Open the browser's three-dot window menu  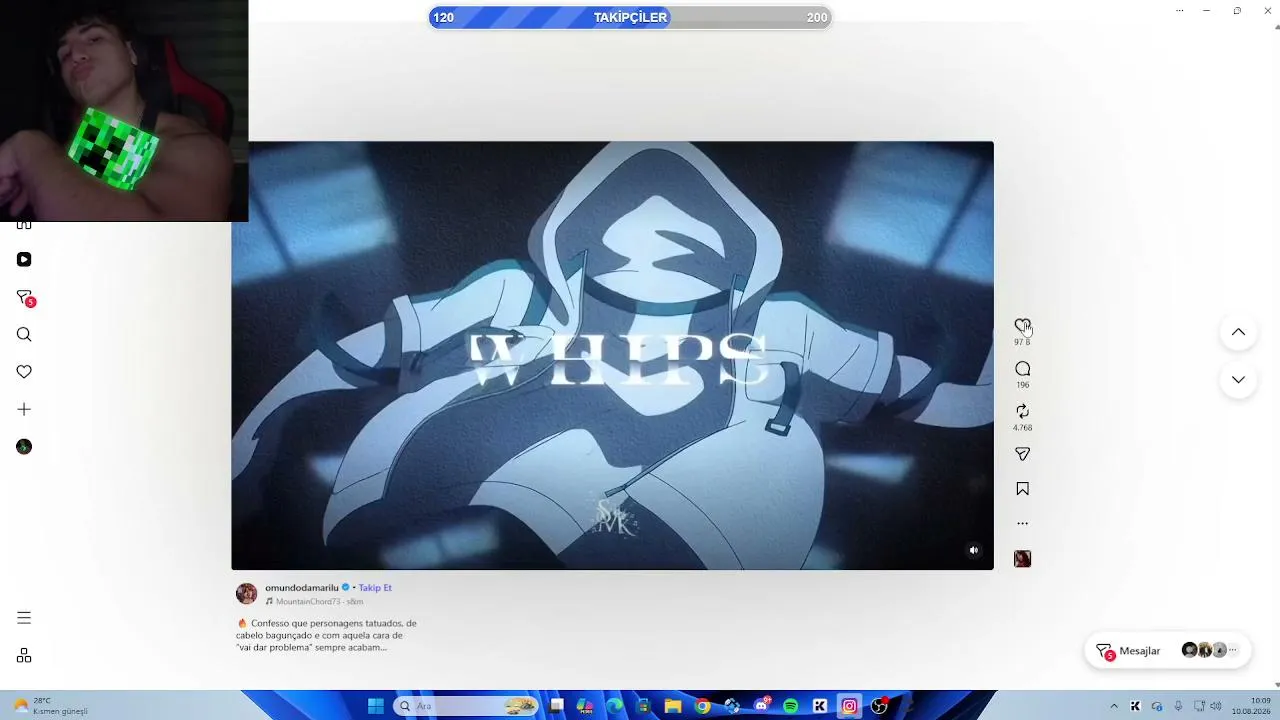click(x=1180, y=10)
